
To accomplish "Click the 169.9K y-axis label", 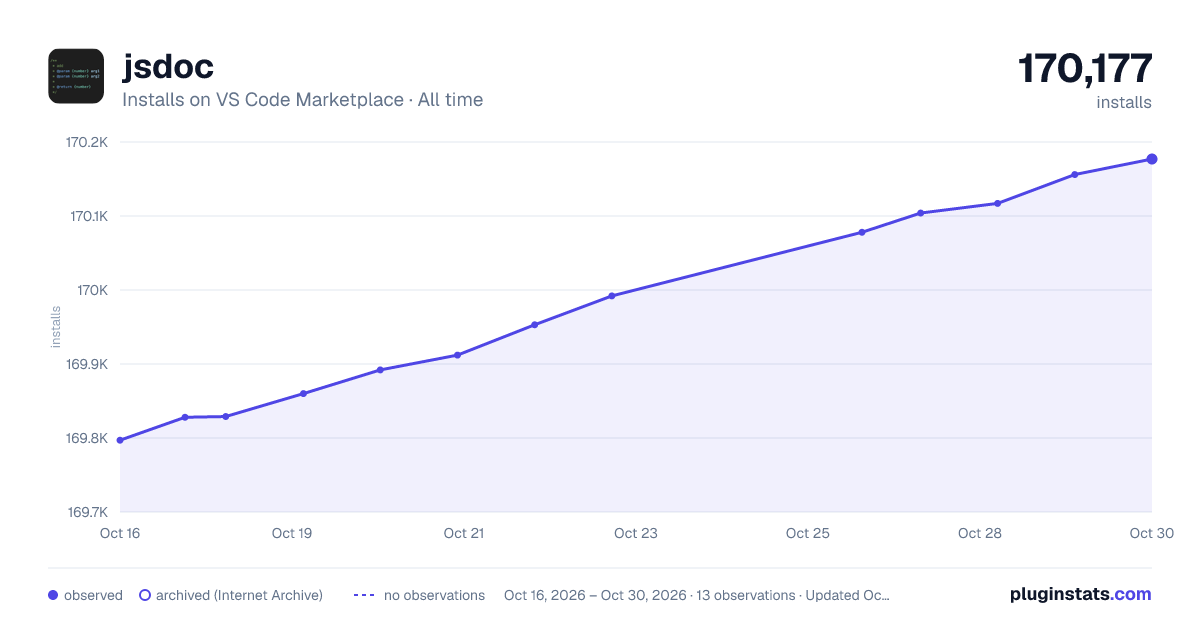I will [87, 364].
